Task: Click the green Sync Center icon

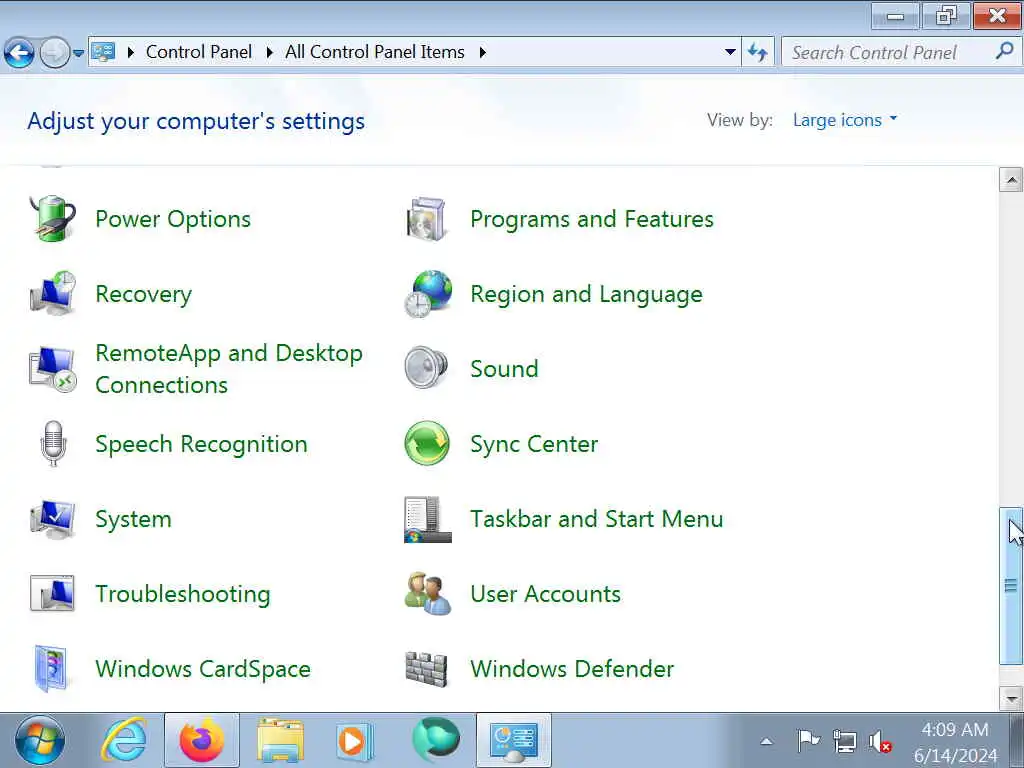Action: (x=427, y=443)
